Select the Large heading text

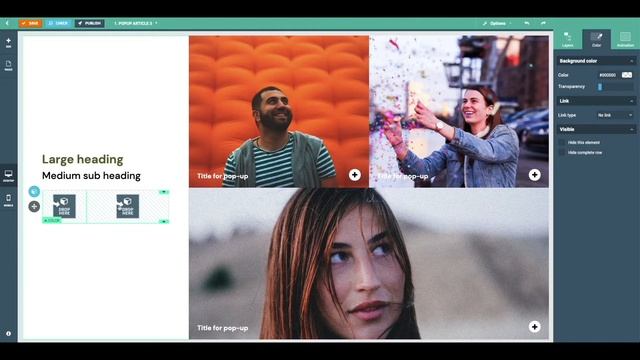[x=82, y=159]
